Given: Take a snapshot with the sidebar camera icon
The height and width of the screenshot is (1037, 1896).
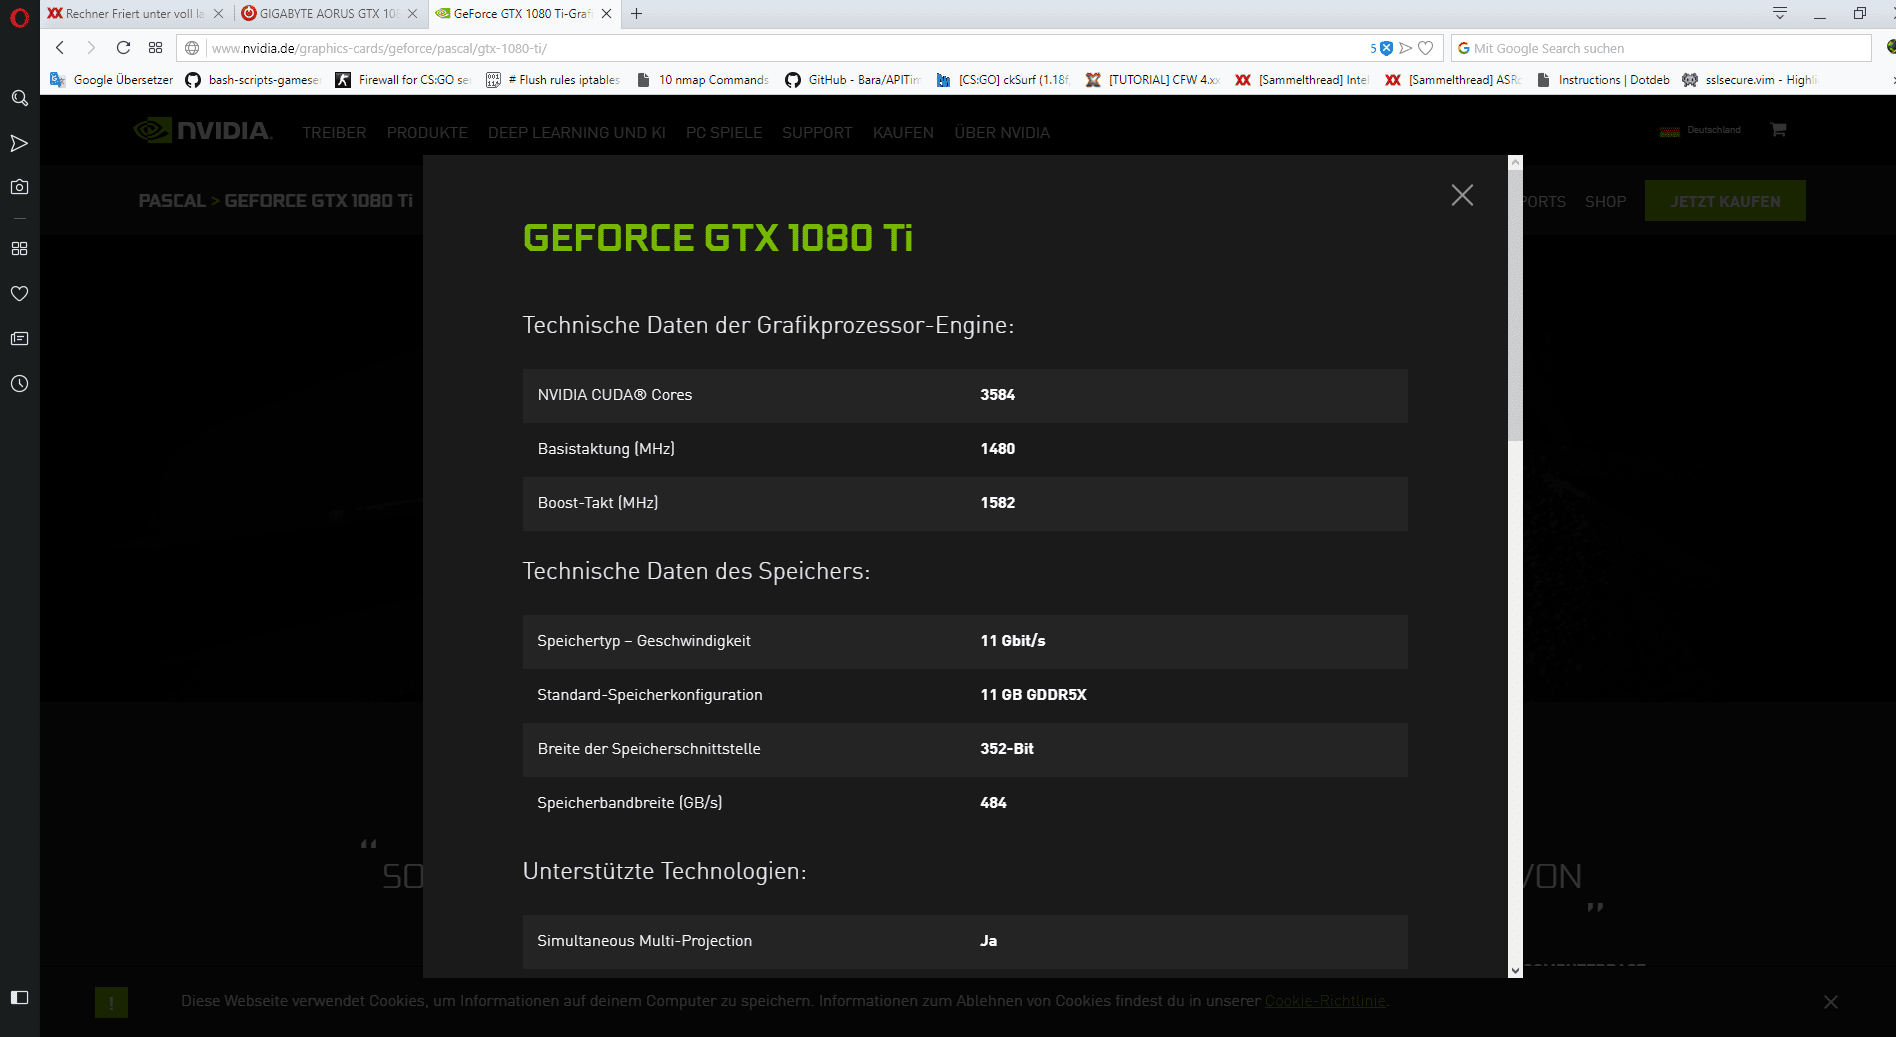Looking at the screenshot, I should pyautogui.click(x=19, y=187).
